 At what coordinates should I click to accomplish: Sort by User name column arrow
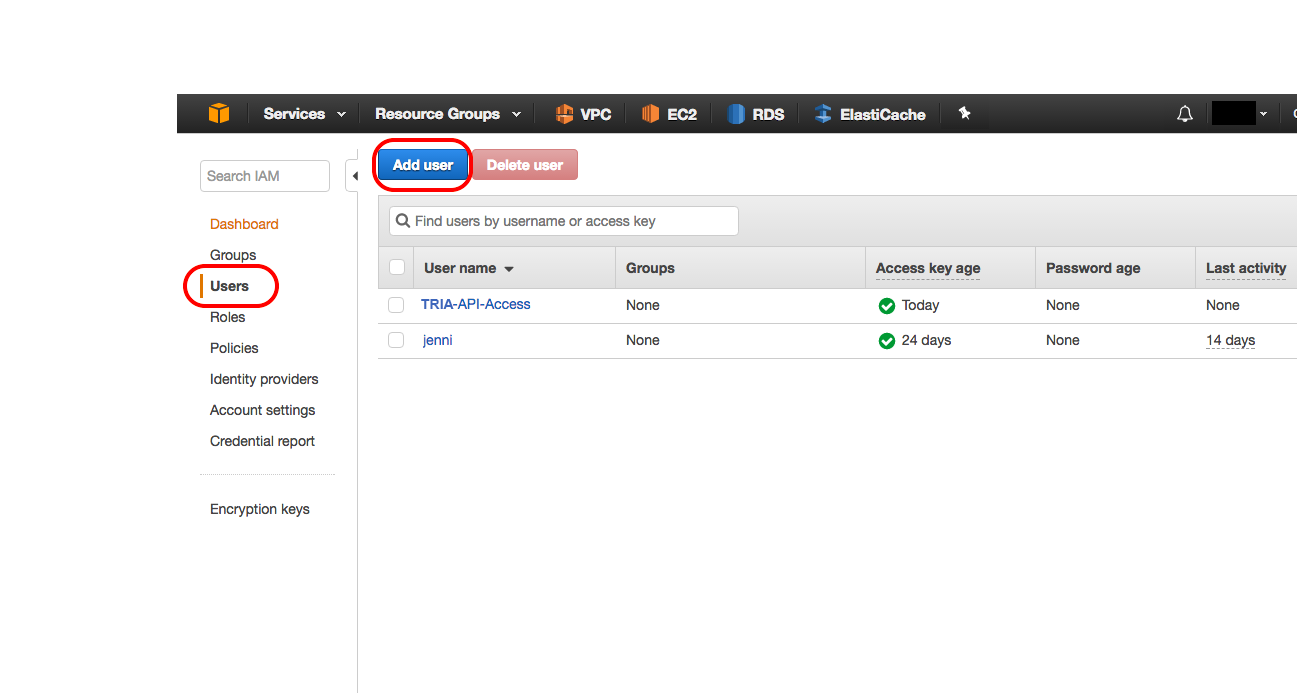pyautogui.click(x=509, y=269)
